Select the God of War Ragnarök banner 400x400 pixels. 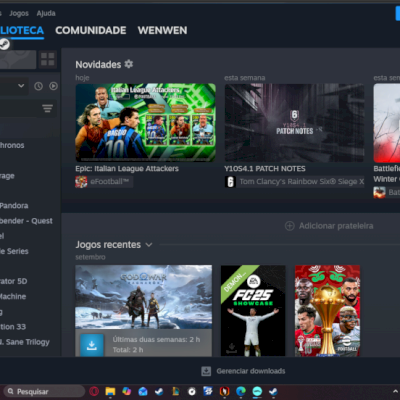pyautogui.click(x=143, y=297)
